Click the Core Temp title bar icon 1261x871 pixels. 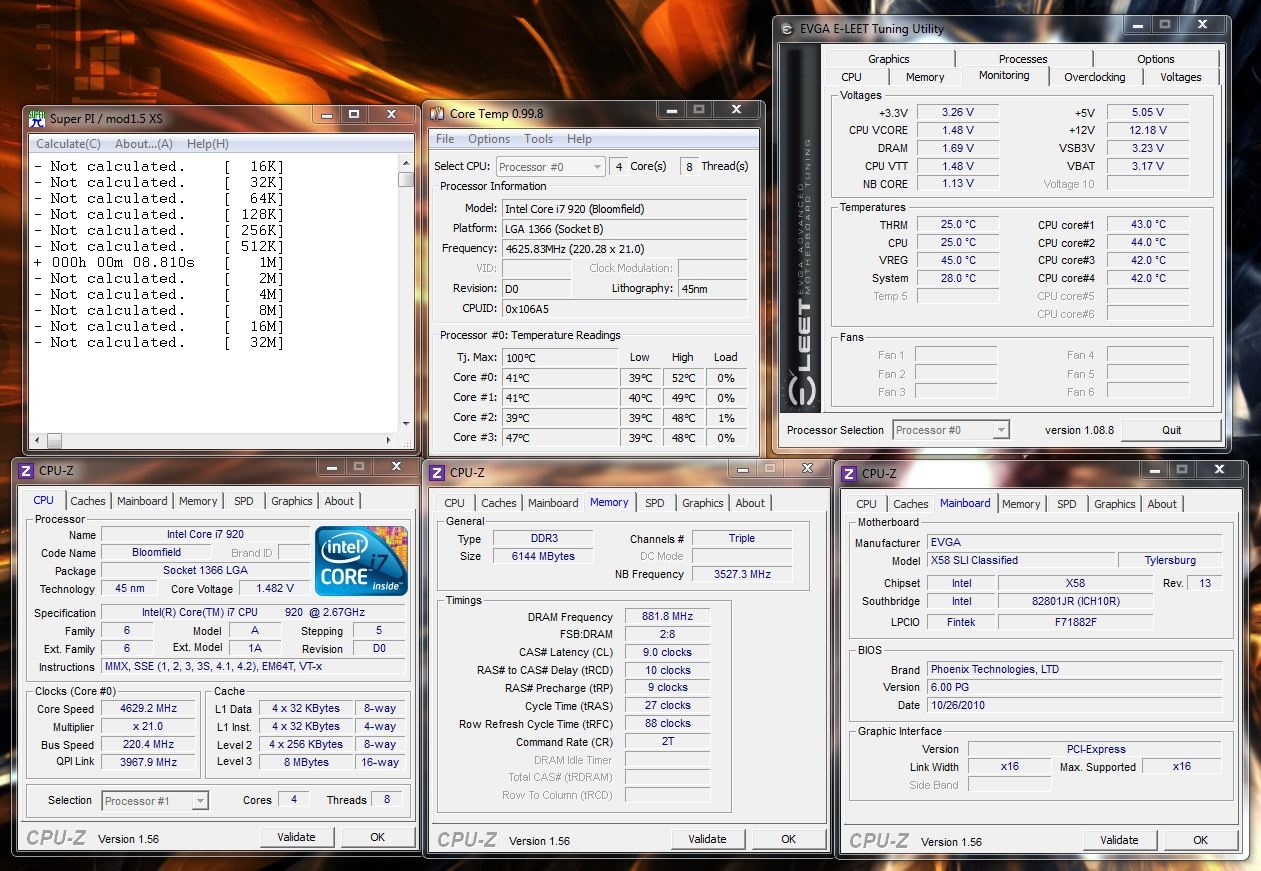(x=437, y=113)
